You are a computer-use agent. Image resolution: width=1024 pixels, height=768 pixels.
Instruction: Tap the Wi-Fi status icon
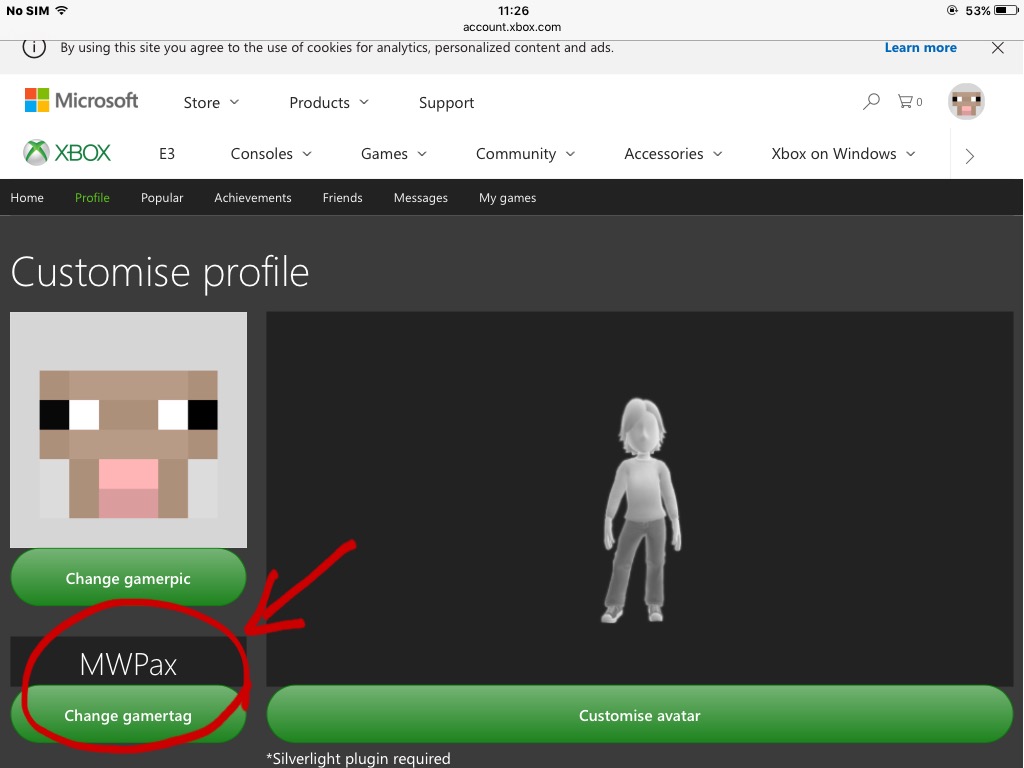click(x=62, y=10)
